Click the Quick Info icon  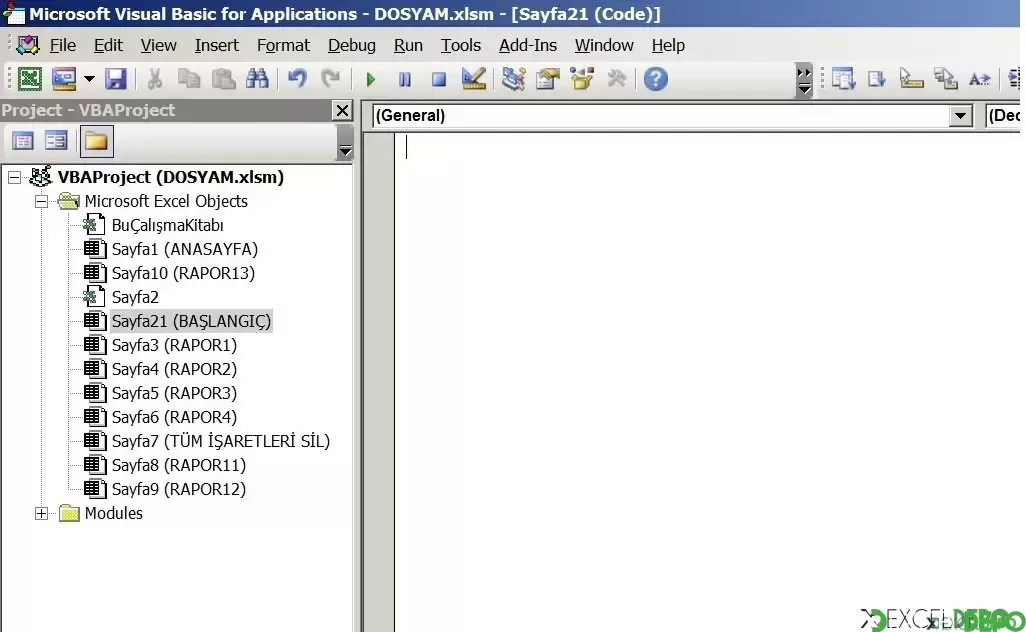click(911, 79)
